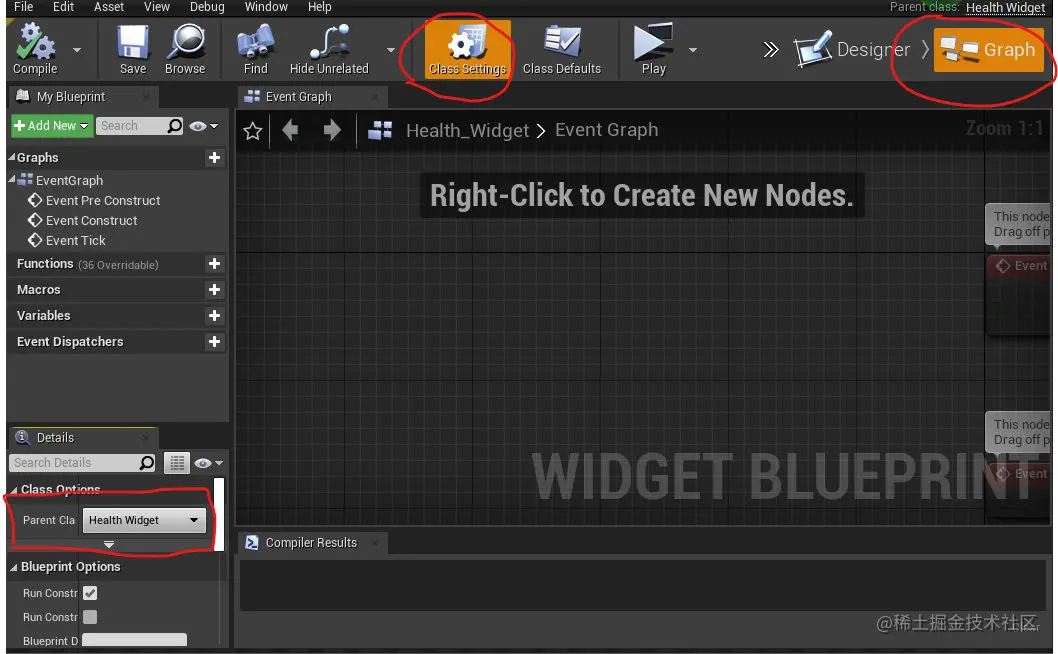Open the Edit menu

pos(63,7)
